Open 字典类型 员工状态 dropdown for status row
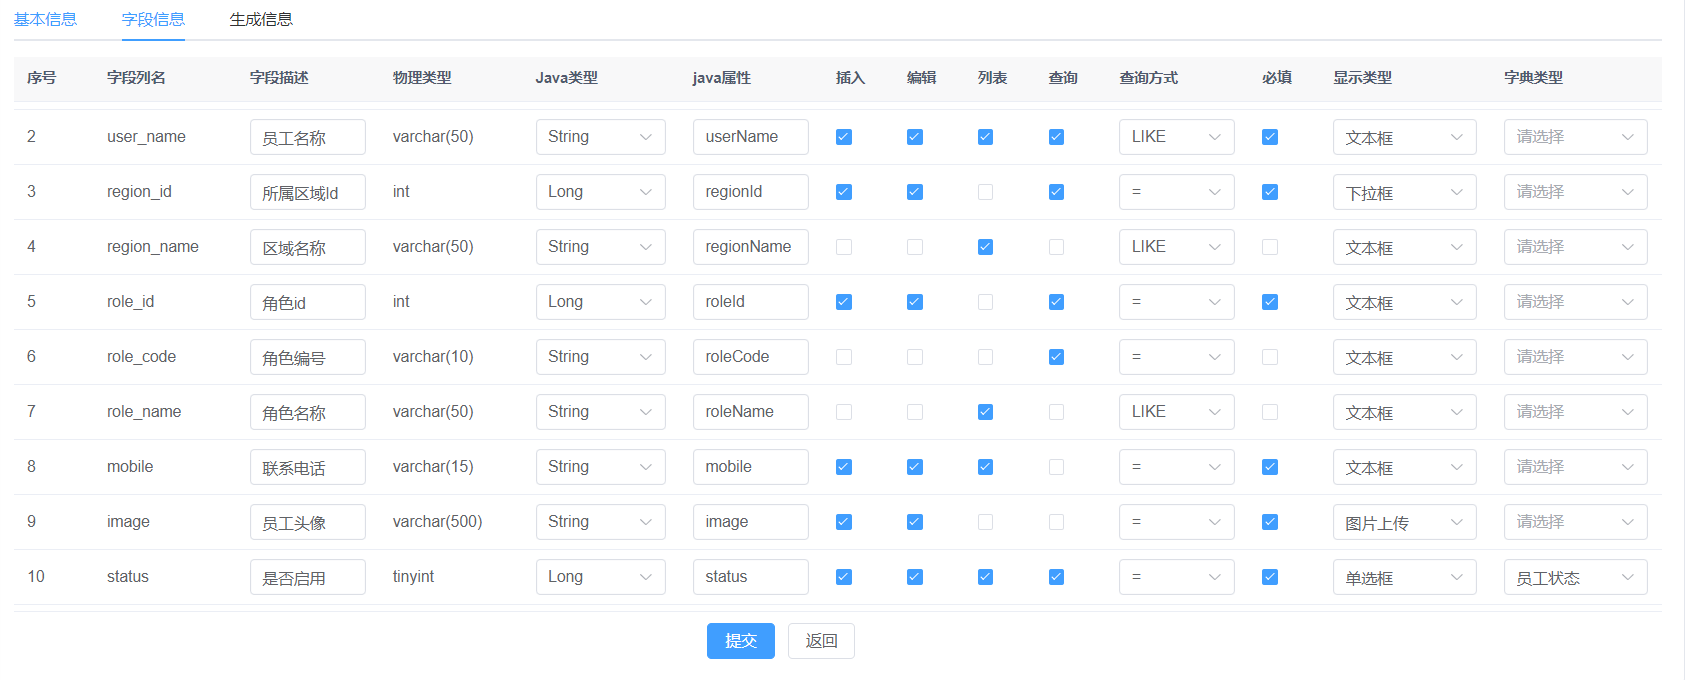 (x=1576, y=577)
